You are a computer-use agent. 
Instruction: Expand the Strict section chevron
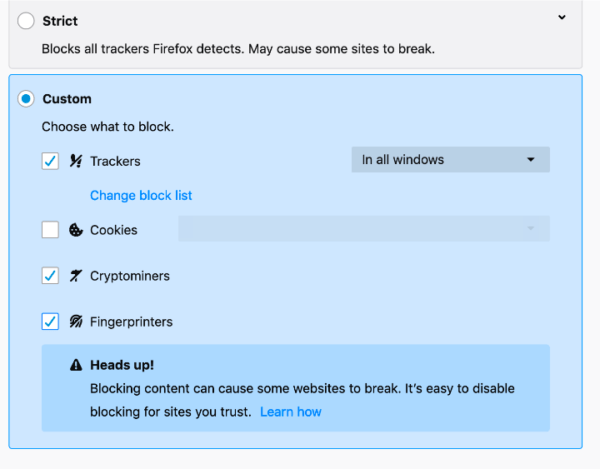click(x=562, y=17)
